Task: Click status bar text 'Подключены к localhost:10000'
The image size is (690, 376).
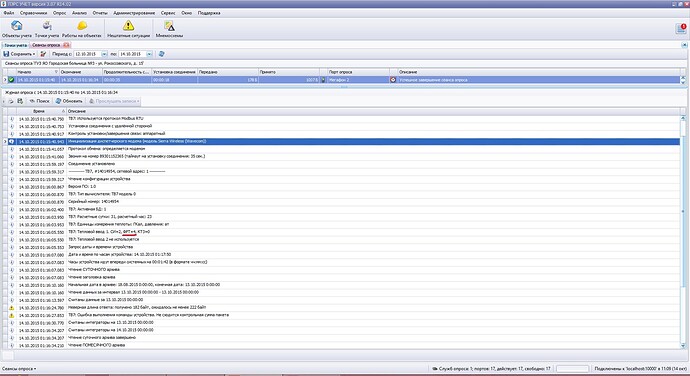Action: 640,369
